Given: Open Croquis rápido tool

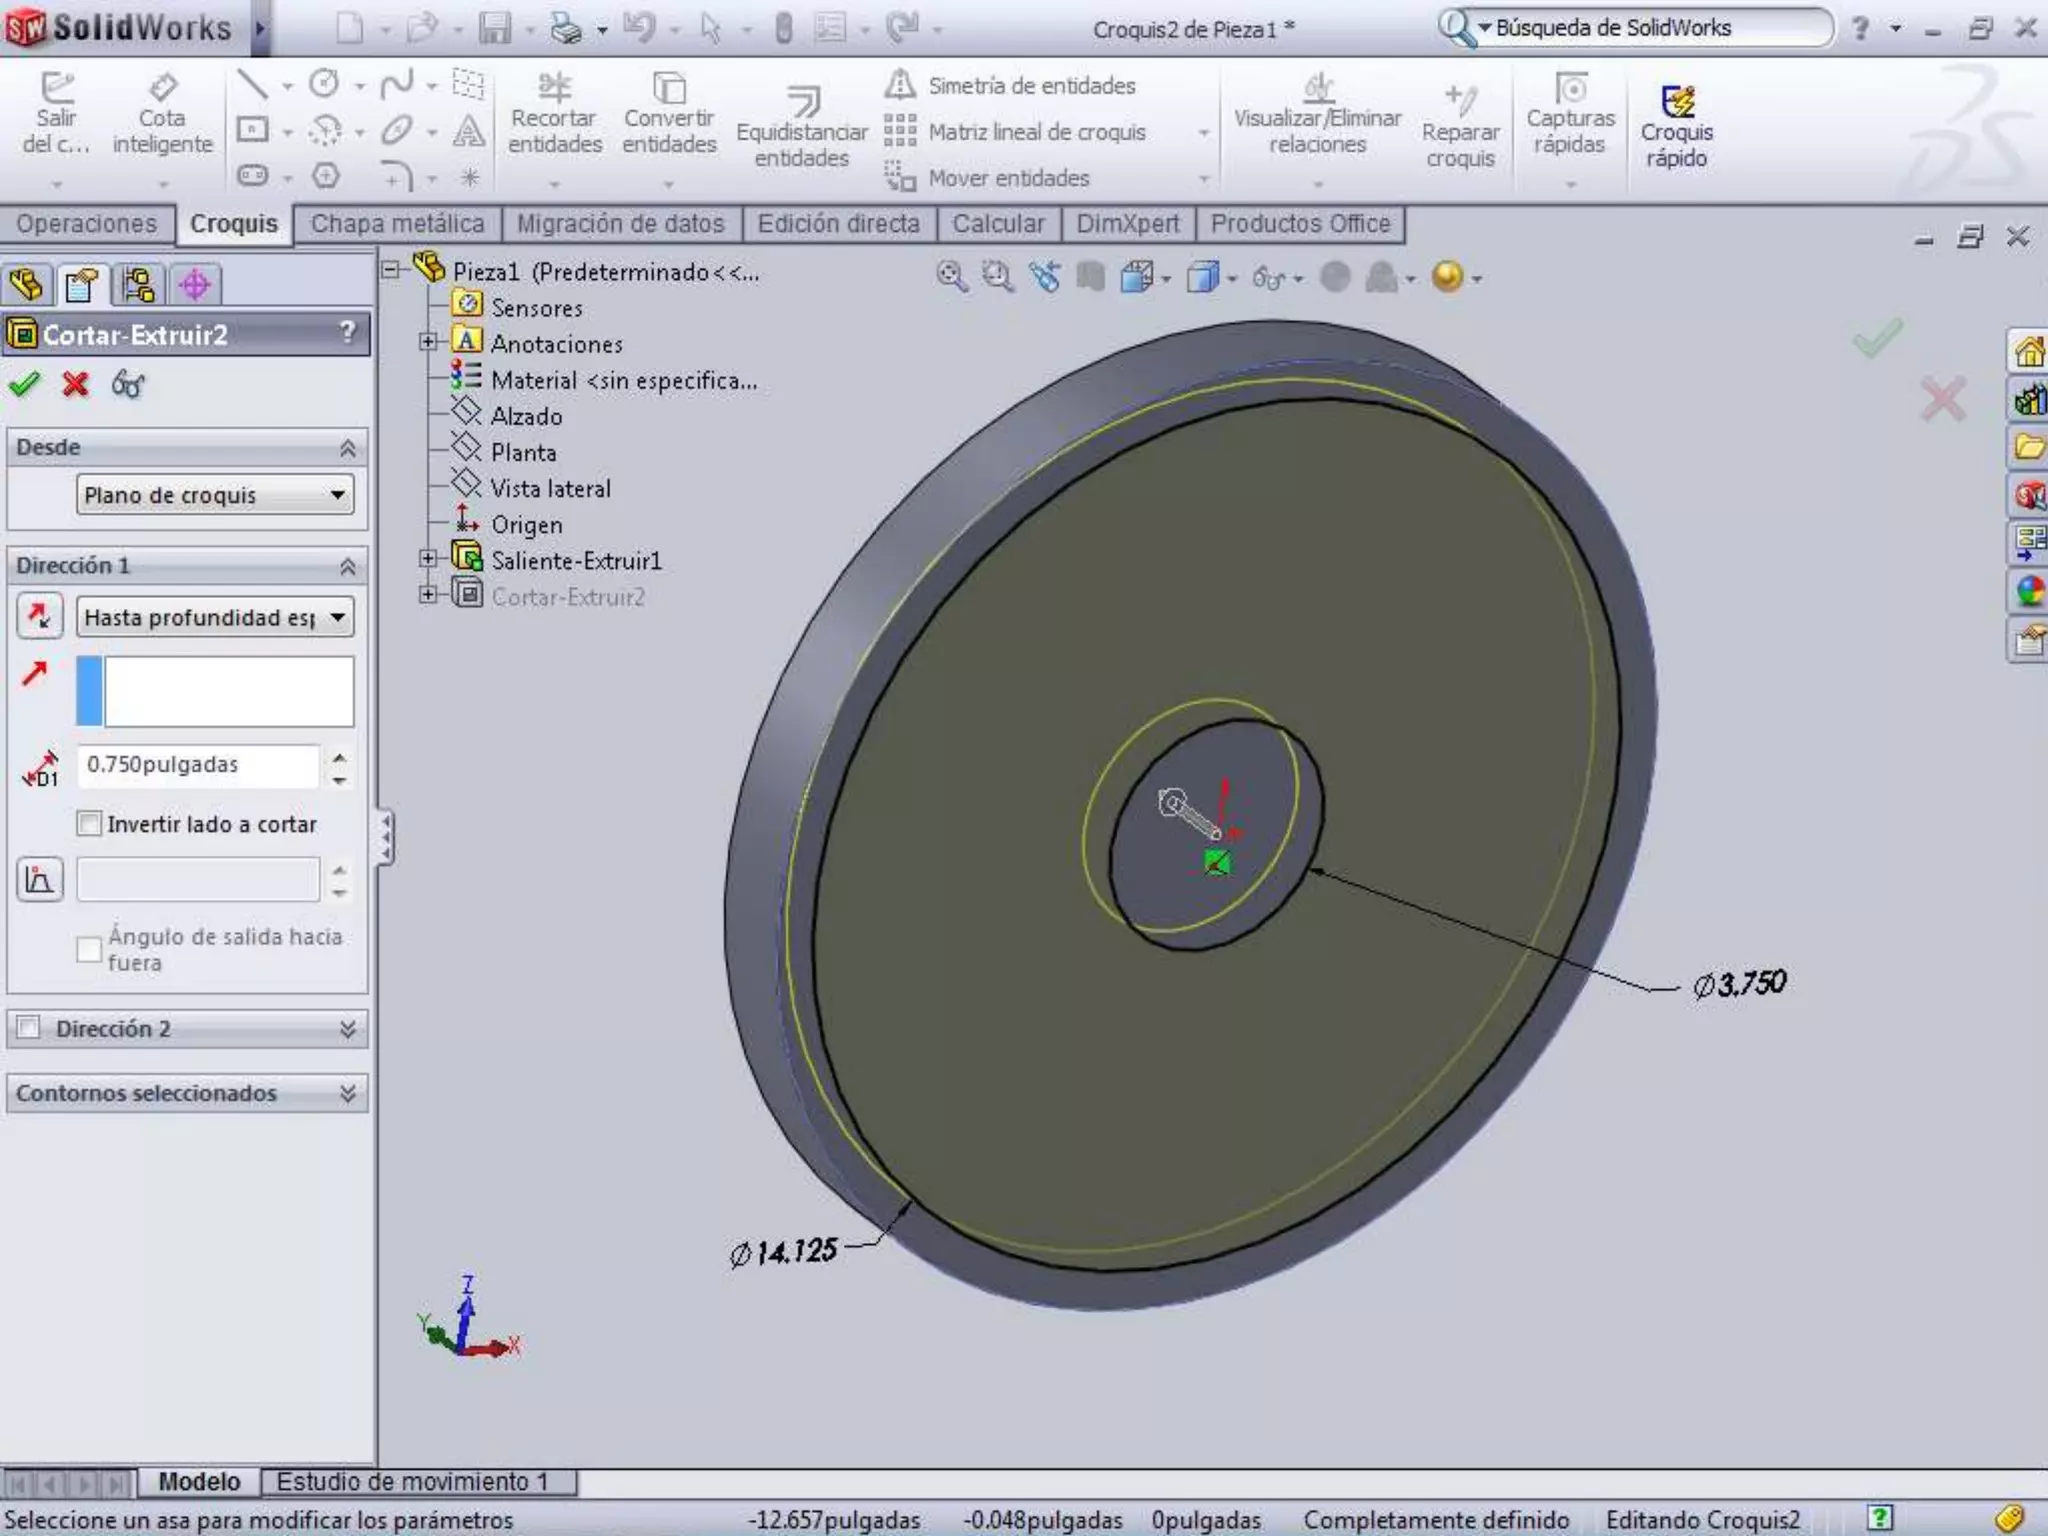Looking at the screenshot, I should pos(1676,125).
